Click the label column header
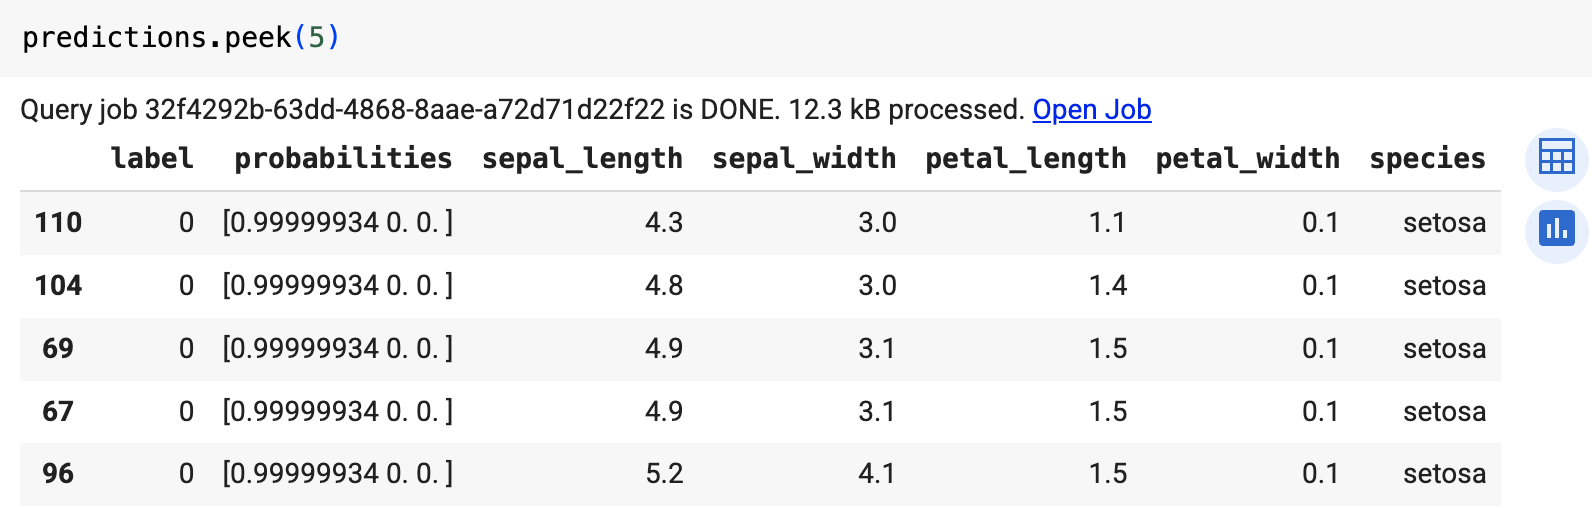This screenshot has width=1592, height=508. [x=152, y=158]
